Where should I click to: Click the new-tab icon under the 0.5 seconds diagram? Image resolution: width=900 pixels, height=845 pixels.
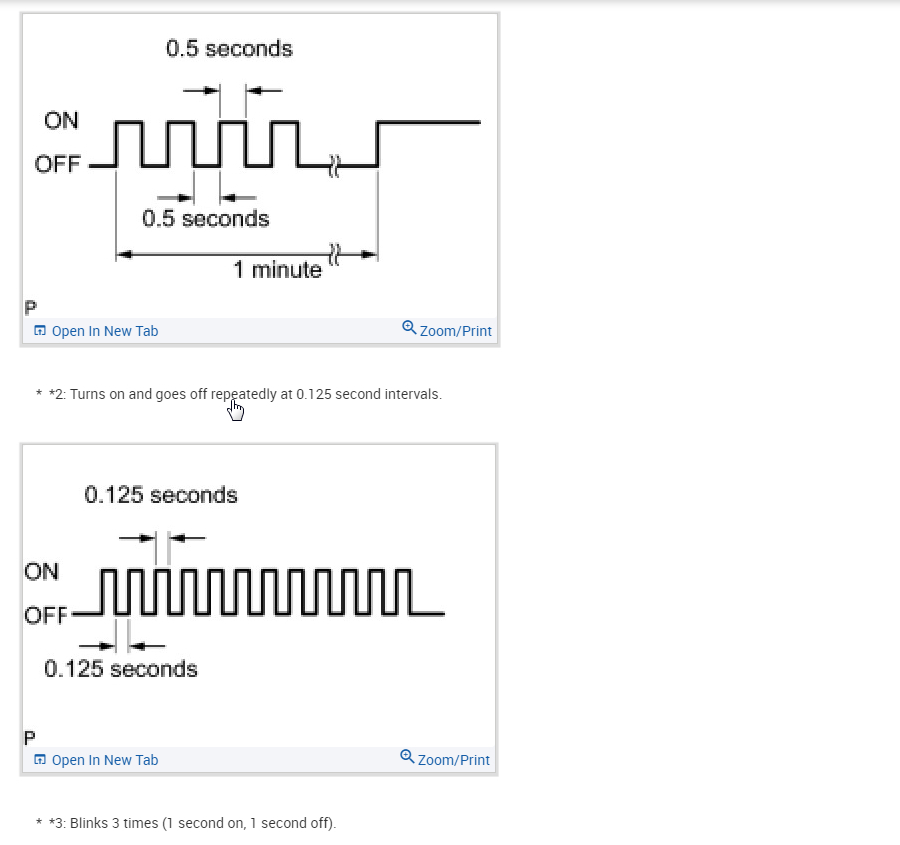(x=40, y=331)
